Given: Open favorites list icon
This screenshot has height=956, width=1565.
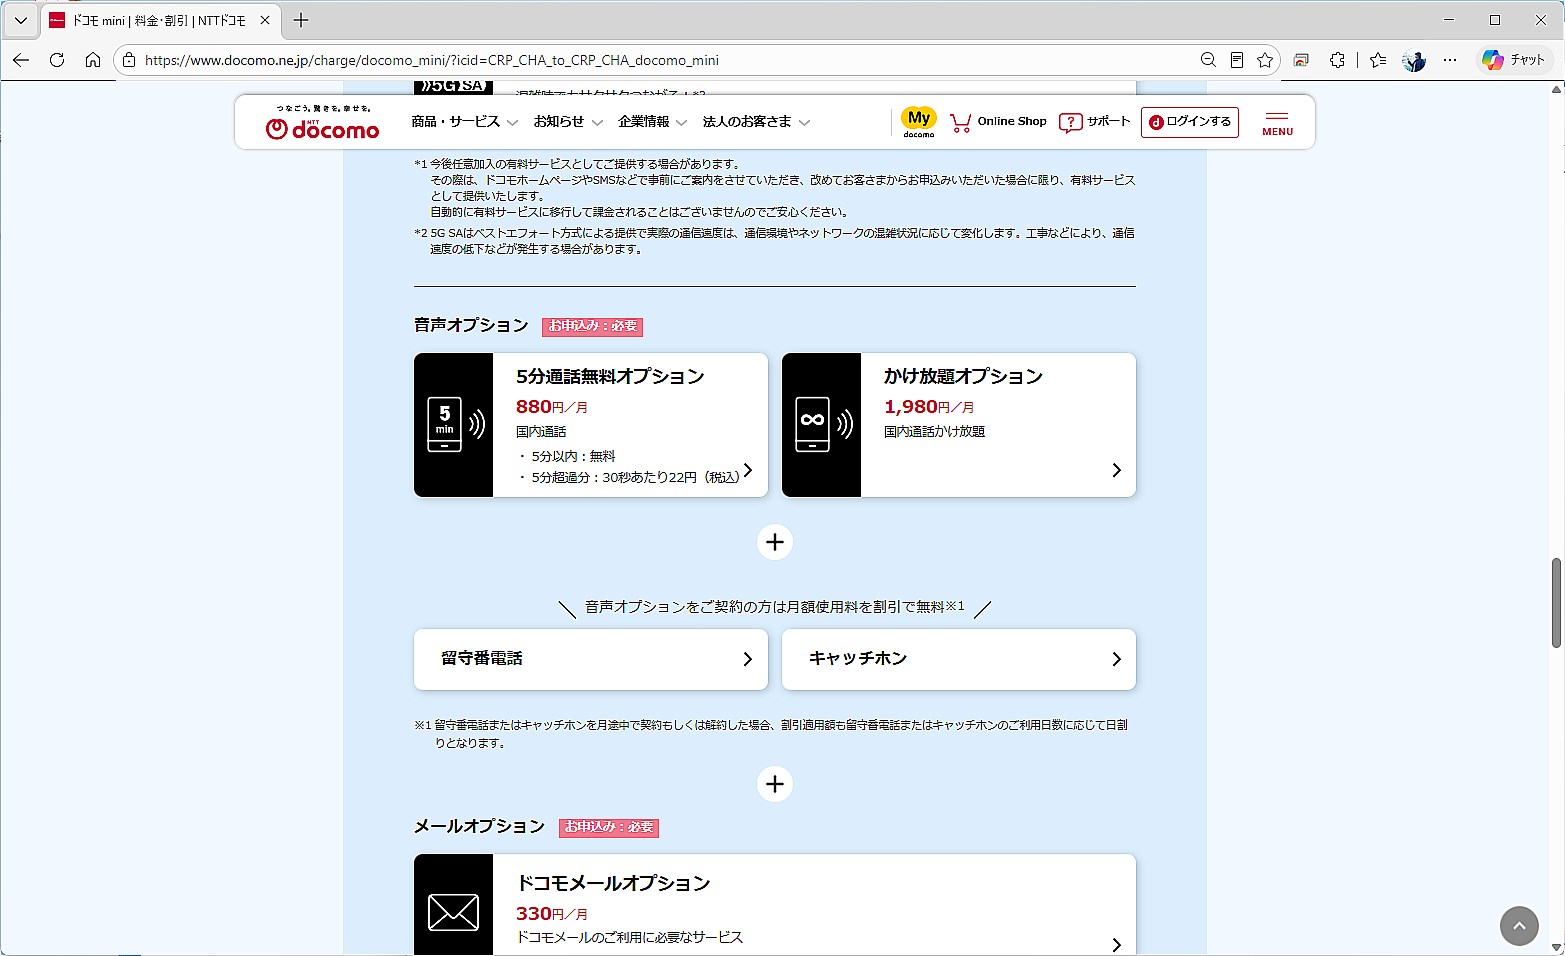Looking at the screenshot, I should (1378, 60).
